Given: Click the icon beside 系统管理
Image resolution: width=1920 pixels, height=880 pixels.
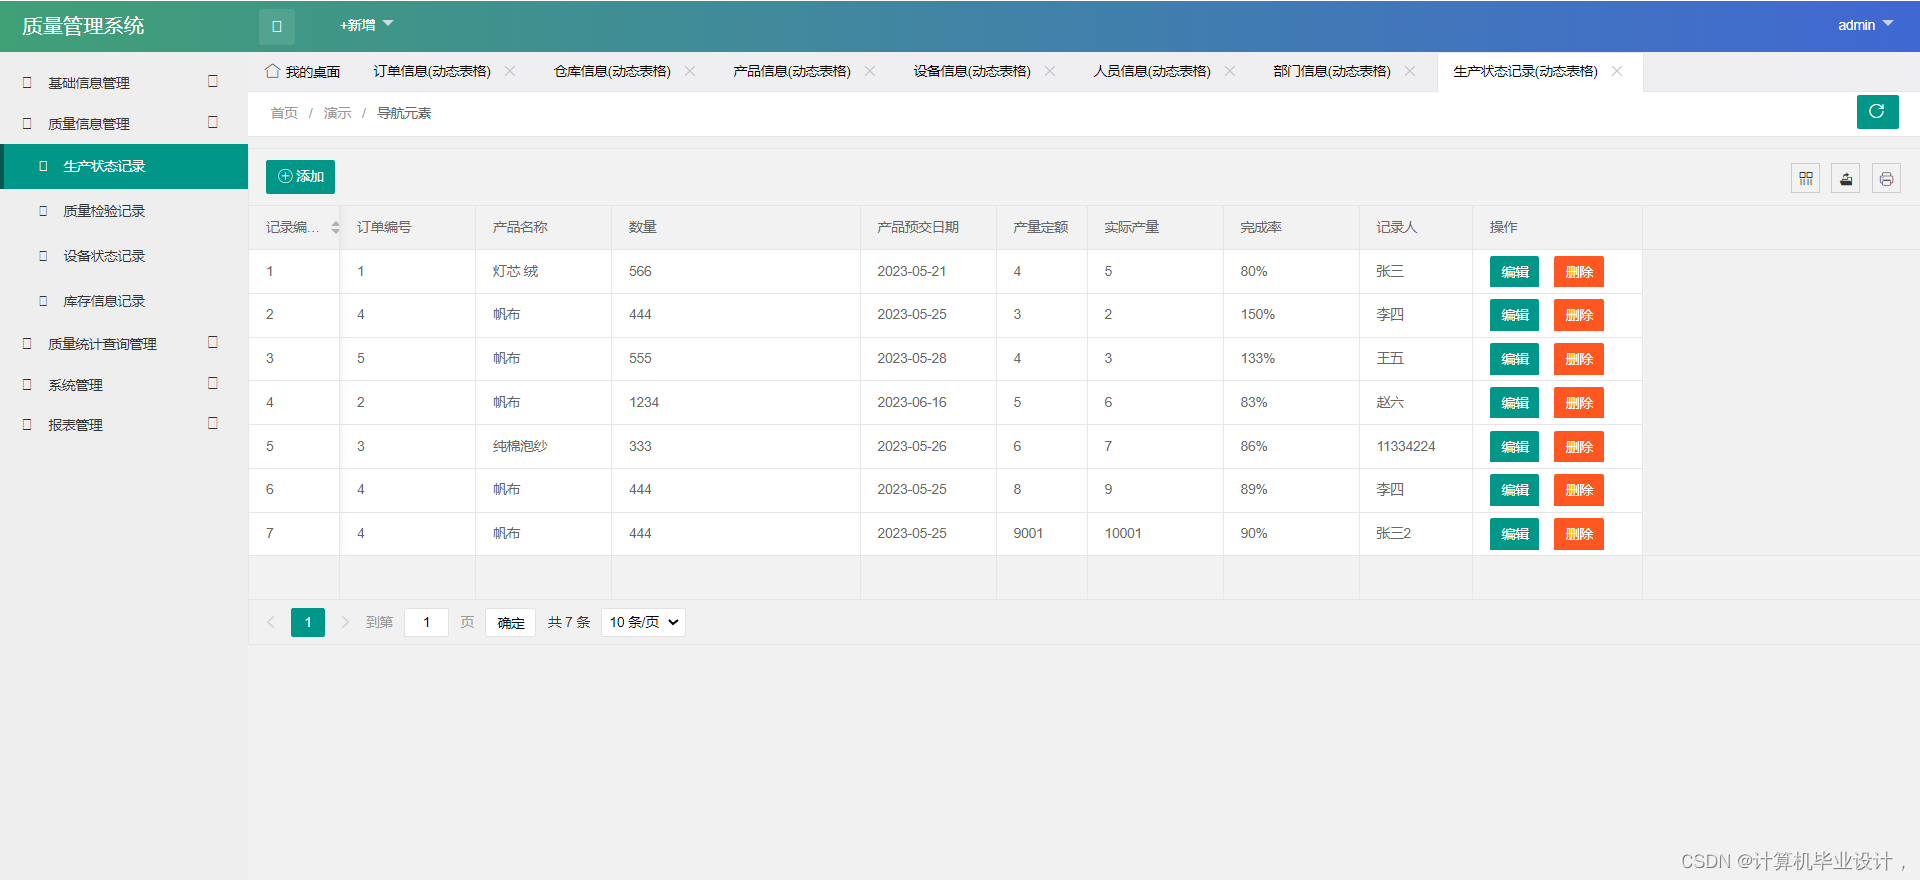Looking at the screenshot, I should point(27,385).
